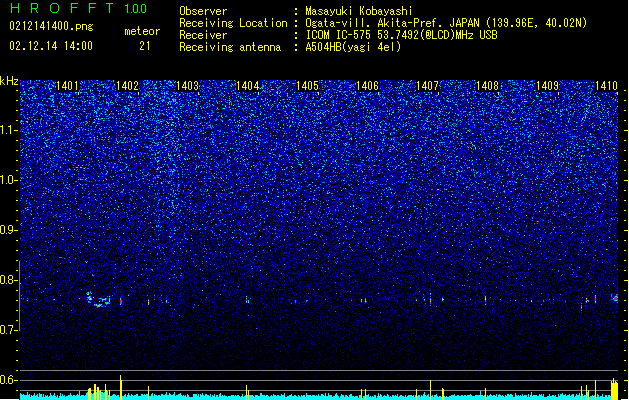Click the meteor echo cluster after 1401
The image size is (629, 400).
(98, 300)
